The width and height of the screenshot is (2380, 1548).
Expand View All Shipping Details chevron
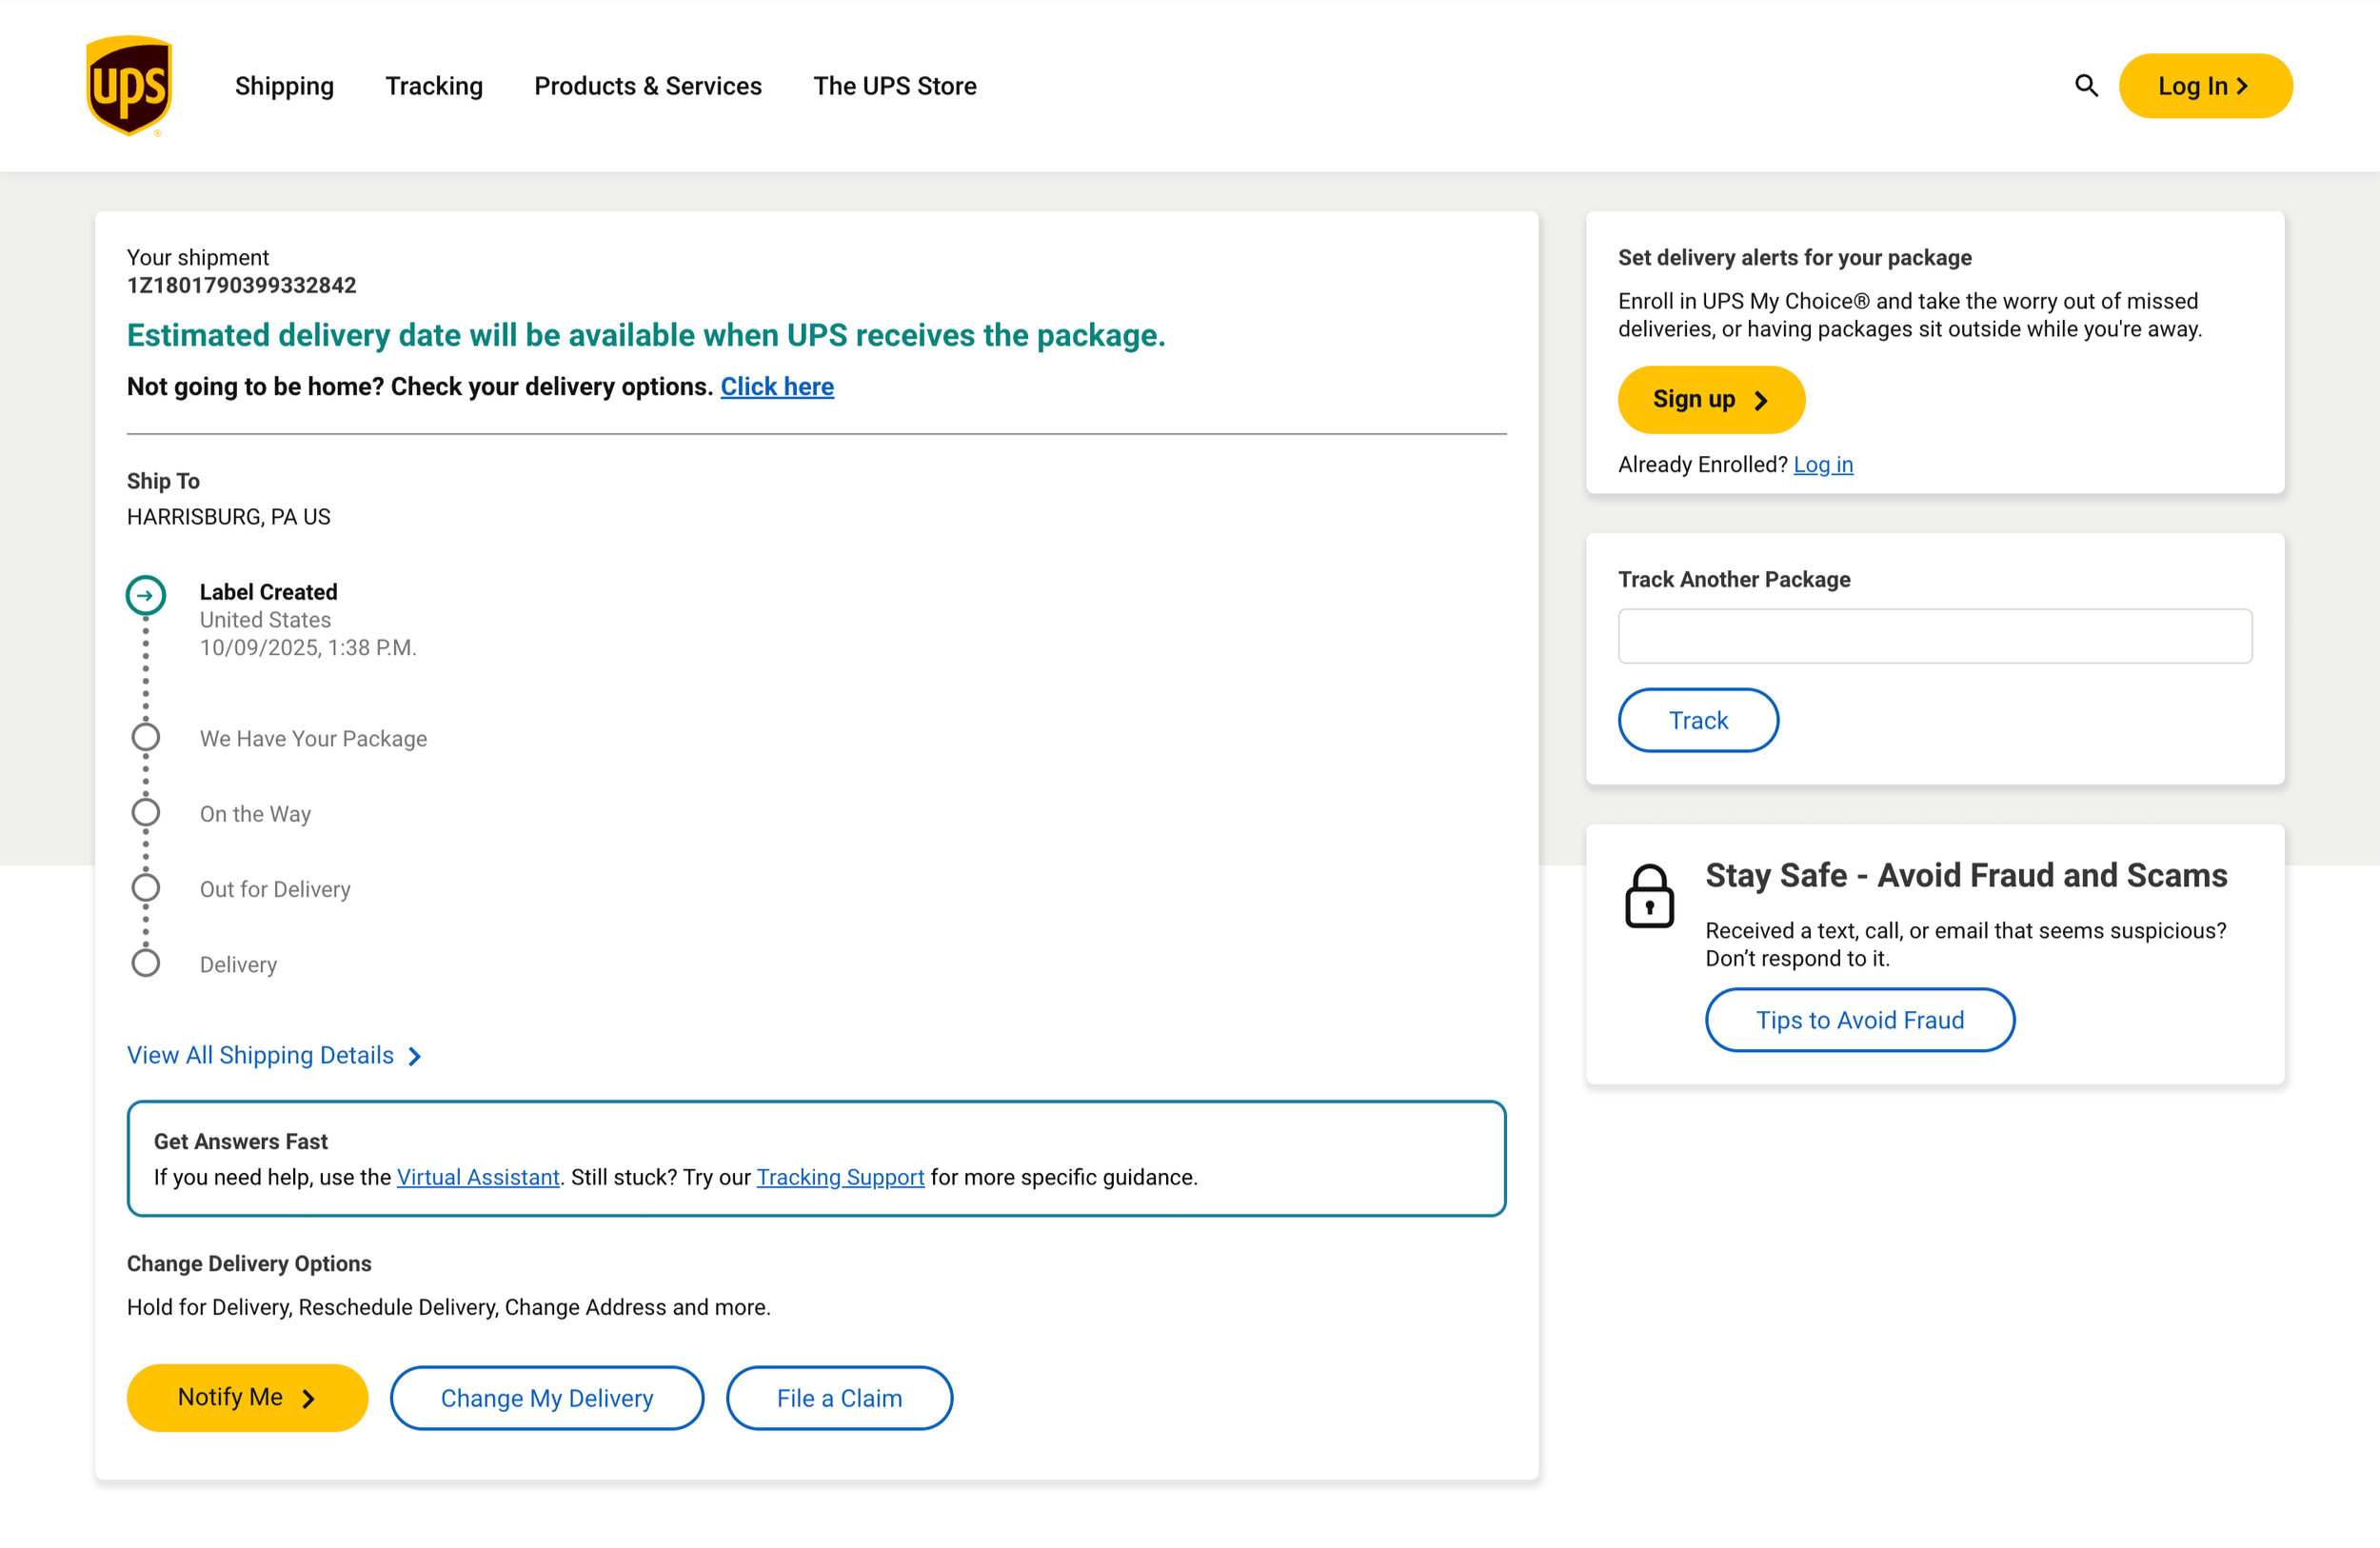point(415,1056)
